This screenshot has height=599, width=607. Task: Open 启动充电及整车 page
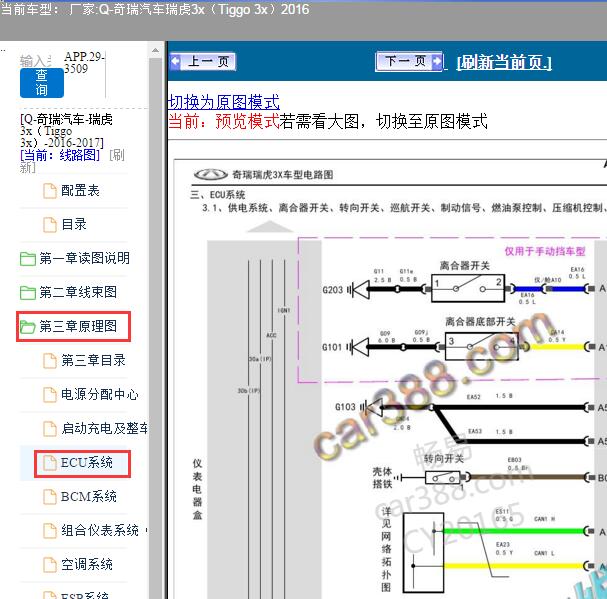pyautogui.click(x=104, y=429)
